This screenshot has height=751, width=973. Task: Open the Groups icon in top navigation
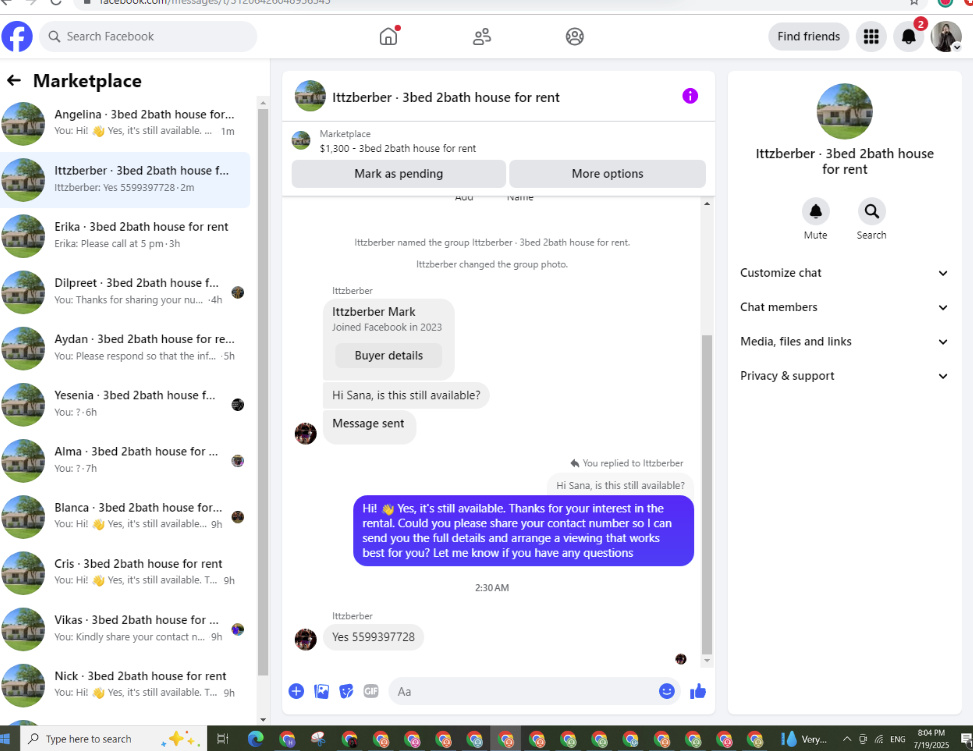tap(575, 37)
